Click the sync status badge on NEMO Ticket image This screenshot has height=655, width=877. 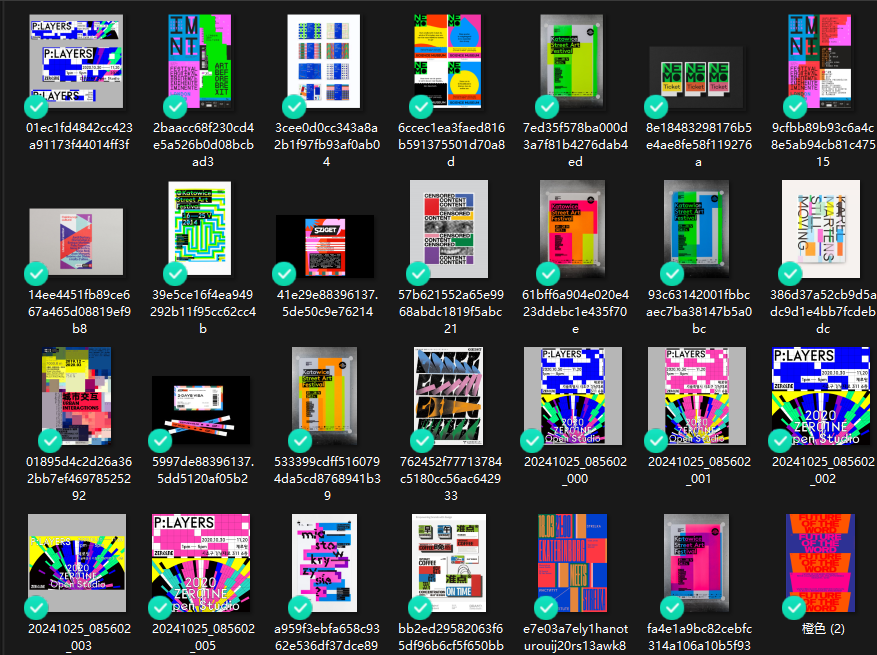(x=656, y=106)
